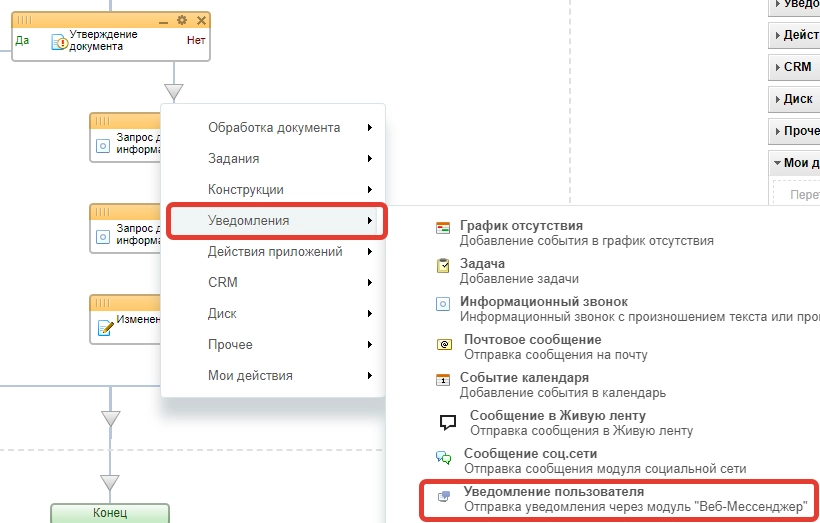Click the Информационный звонок icon
Screen dimensions: 820x523
click(443, 304)
